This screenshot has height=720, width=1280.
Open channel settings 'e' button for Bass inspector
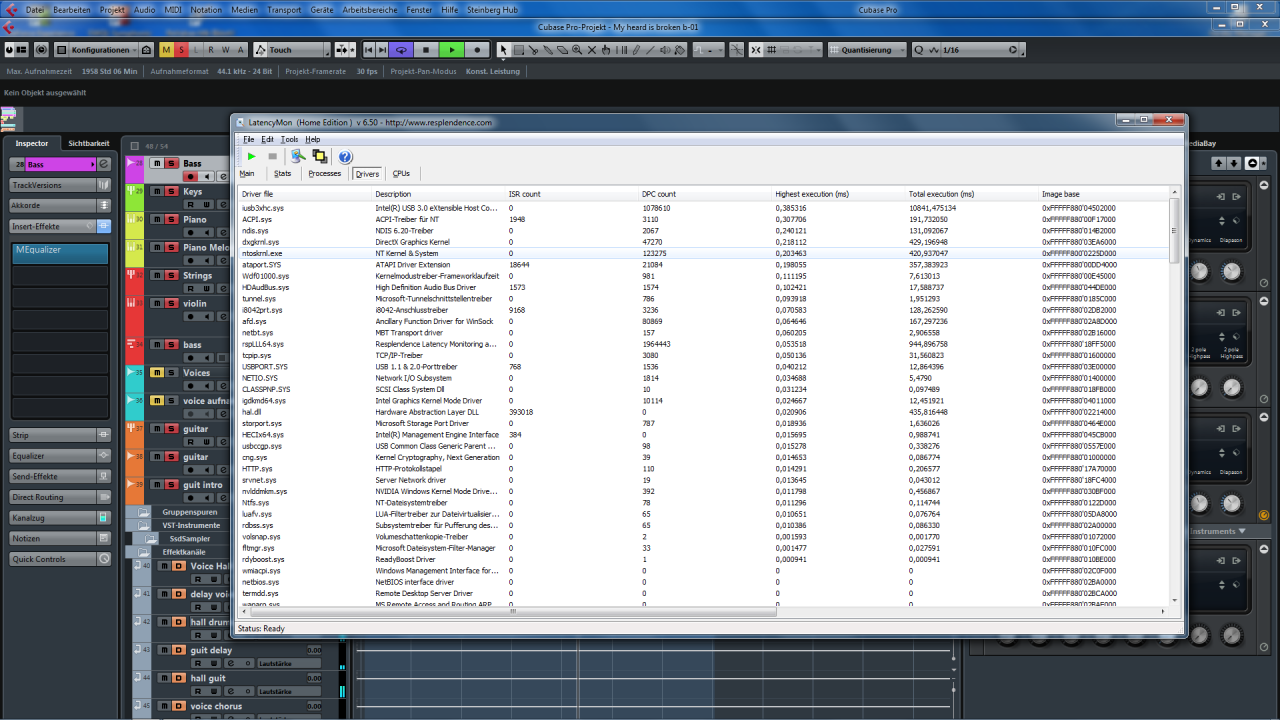click(x=103, y=164)
